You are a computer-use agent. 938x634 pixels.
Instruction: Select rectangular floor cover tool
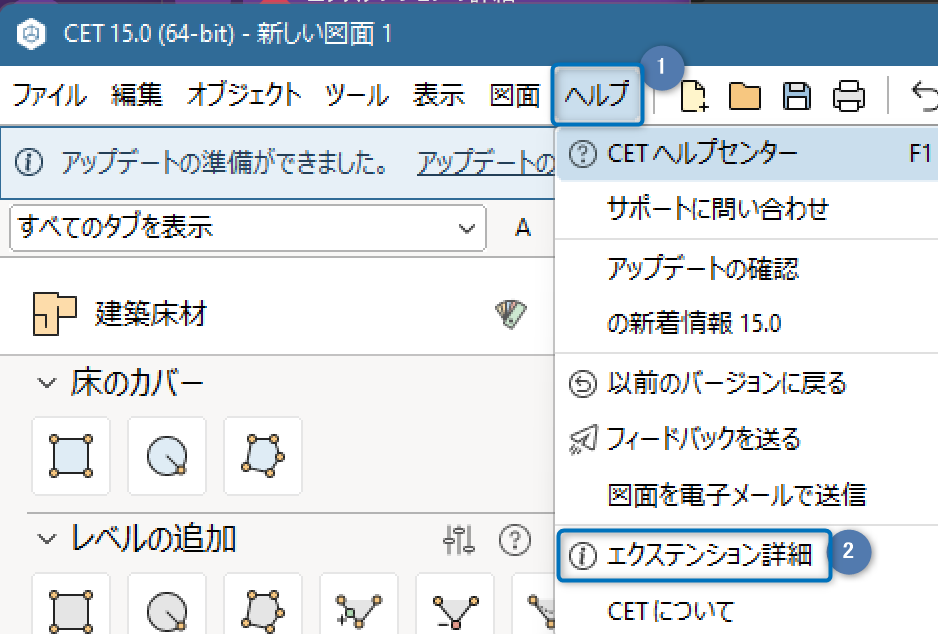point(71,456)
